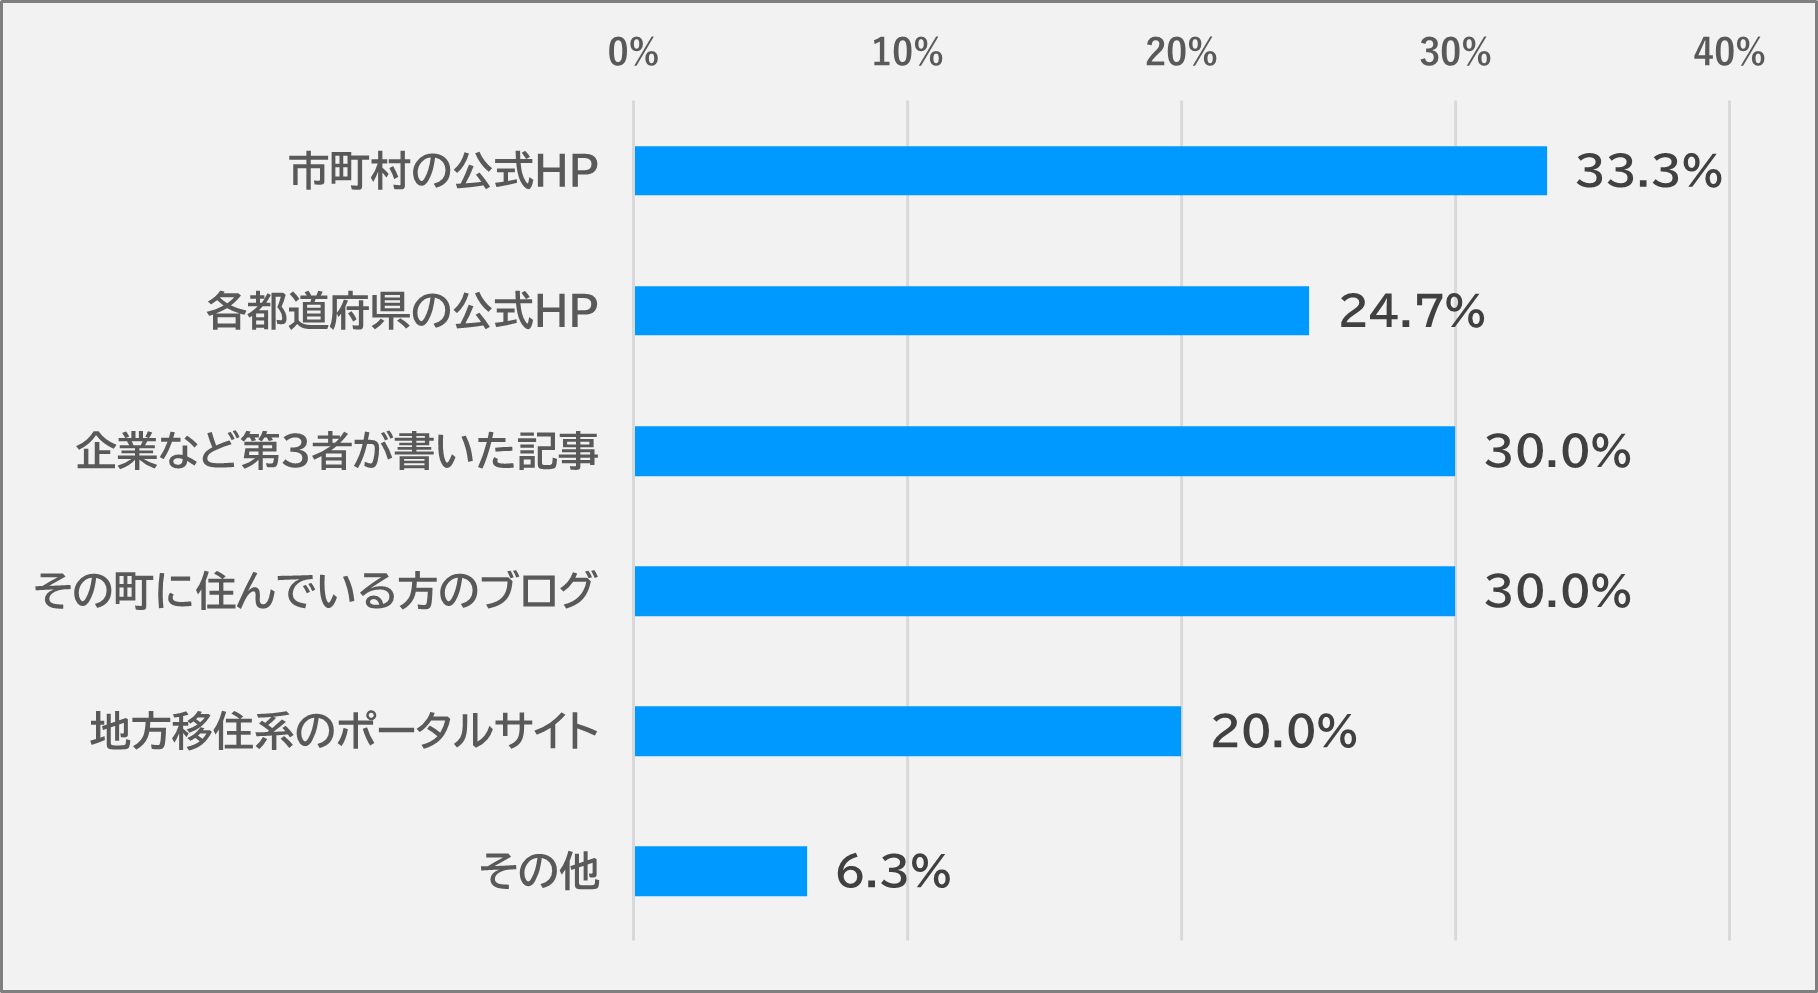Click the 地方移住系のポータルサイト label

pyautogui.click(x=344, y=731)
